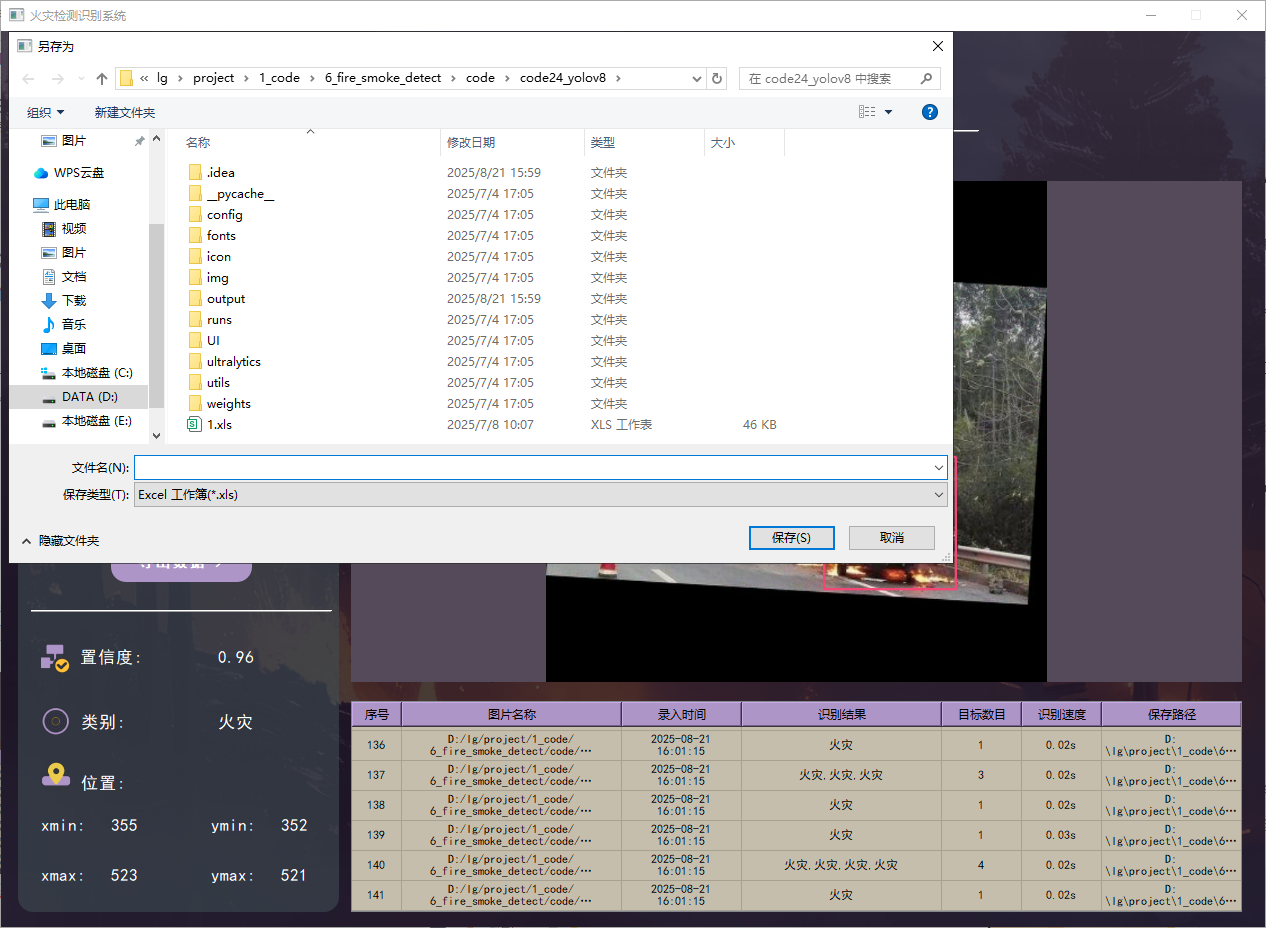Image resolution: width=1266 pixels, height=928 pixels.
Task: Click the 类别 target icon
Action: click(55, 721)
